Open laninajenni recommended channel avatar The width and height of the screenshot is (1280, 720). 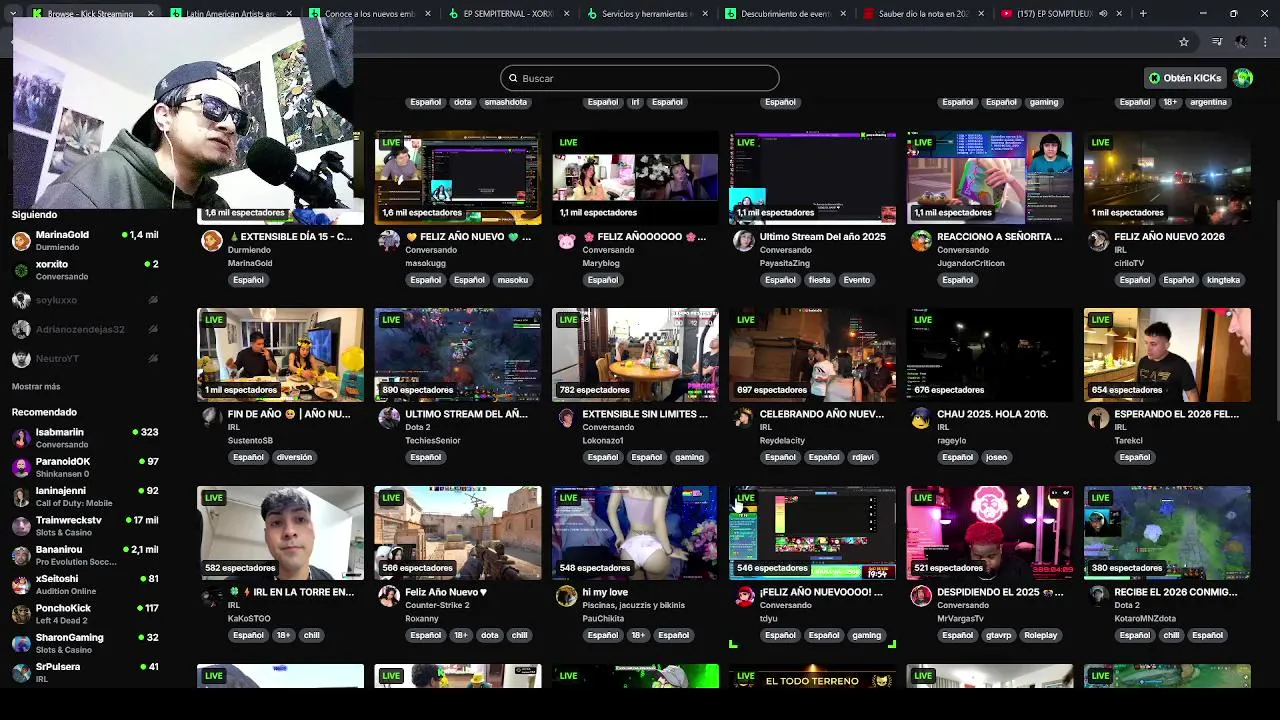coord(21,497)
